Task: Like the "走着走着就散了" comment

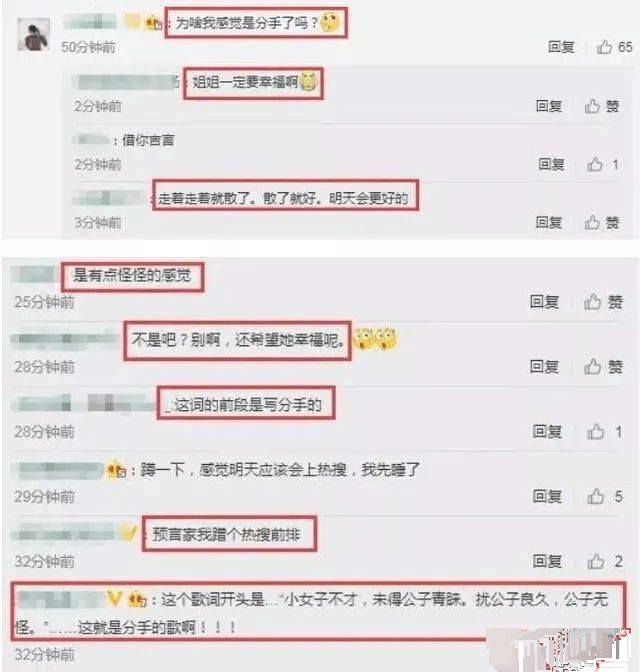Action: coord(592,222)
